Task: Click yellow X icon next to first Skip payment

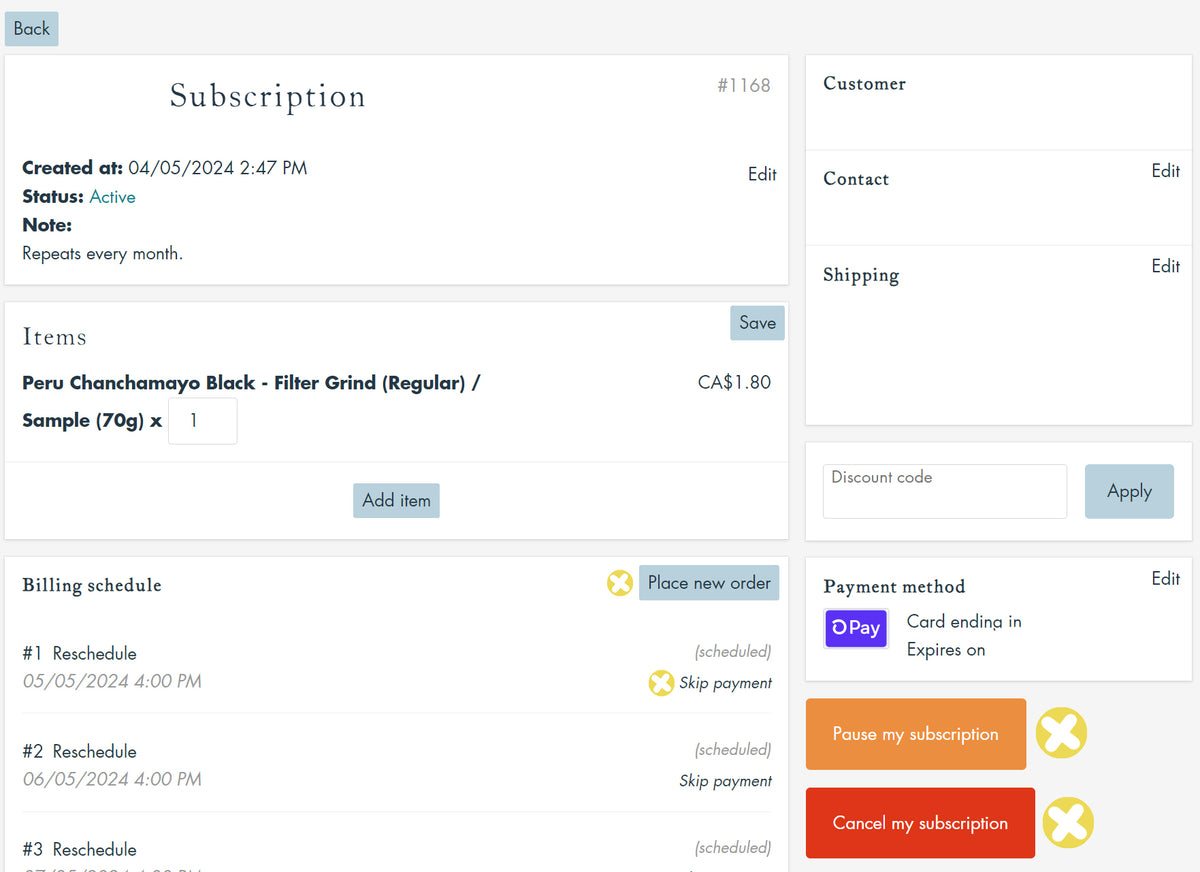Action: click(661, 683)
